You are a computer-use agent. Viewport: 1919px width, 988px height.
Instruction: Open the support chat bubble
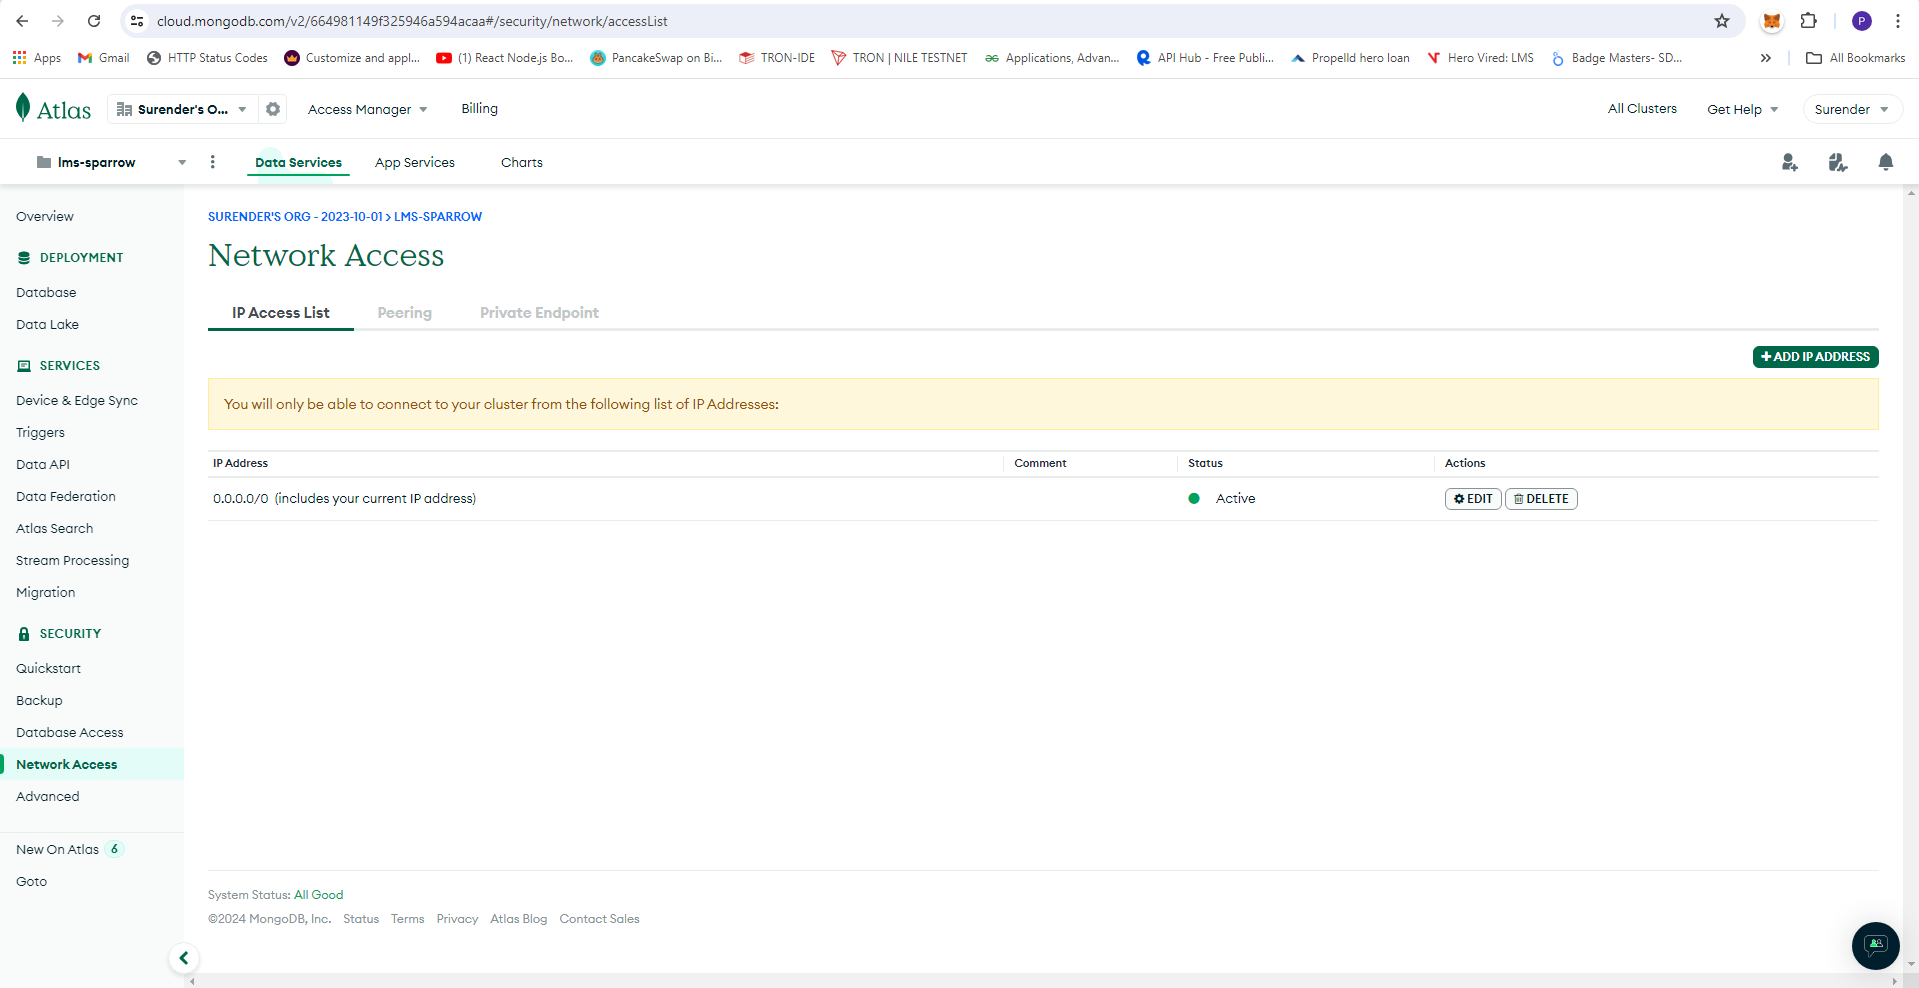pos(1875,945)
